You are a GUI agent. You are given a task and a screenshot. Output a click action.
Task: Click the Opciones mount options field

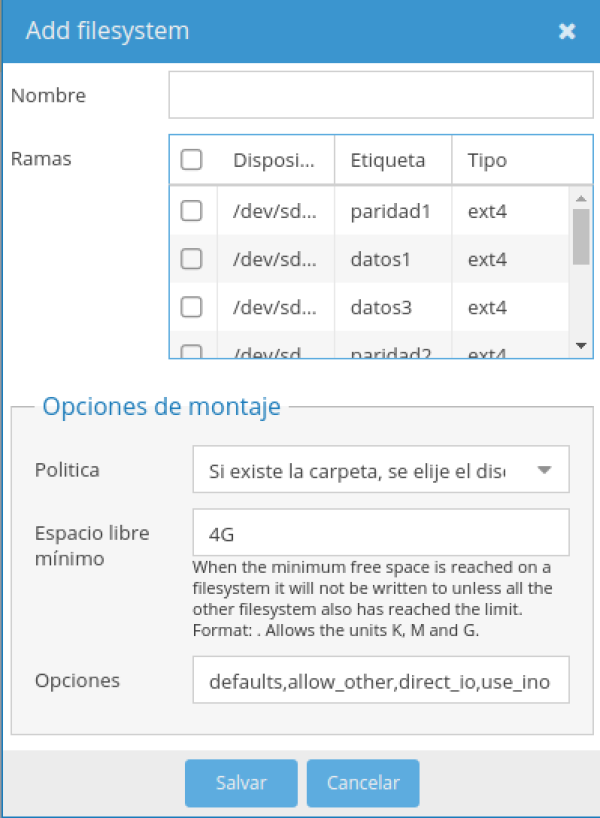[x=381, y=681]
